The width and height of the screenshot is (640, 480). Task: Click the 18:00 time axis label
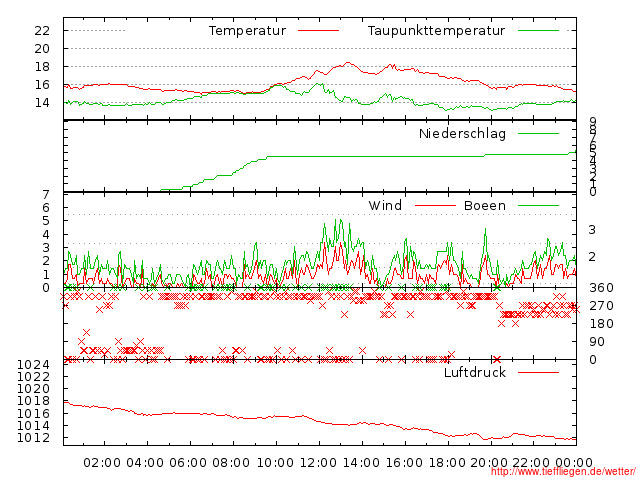(447, 462)
